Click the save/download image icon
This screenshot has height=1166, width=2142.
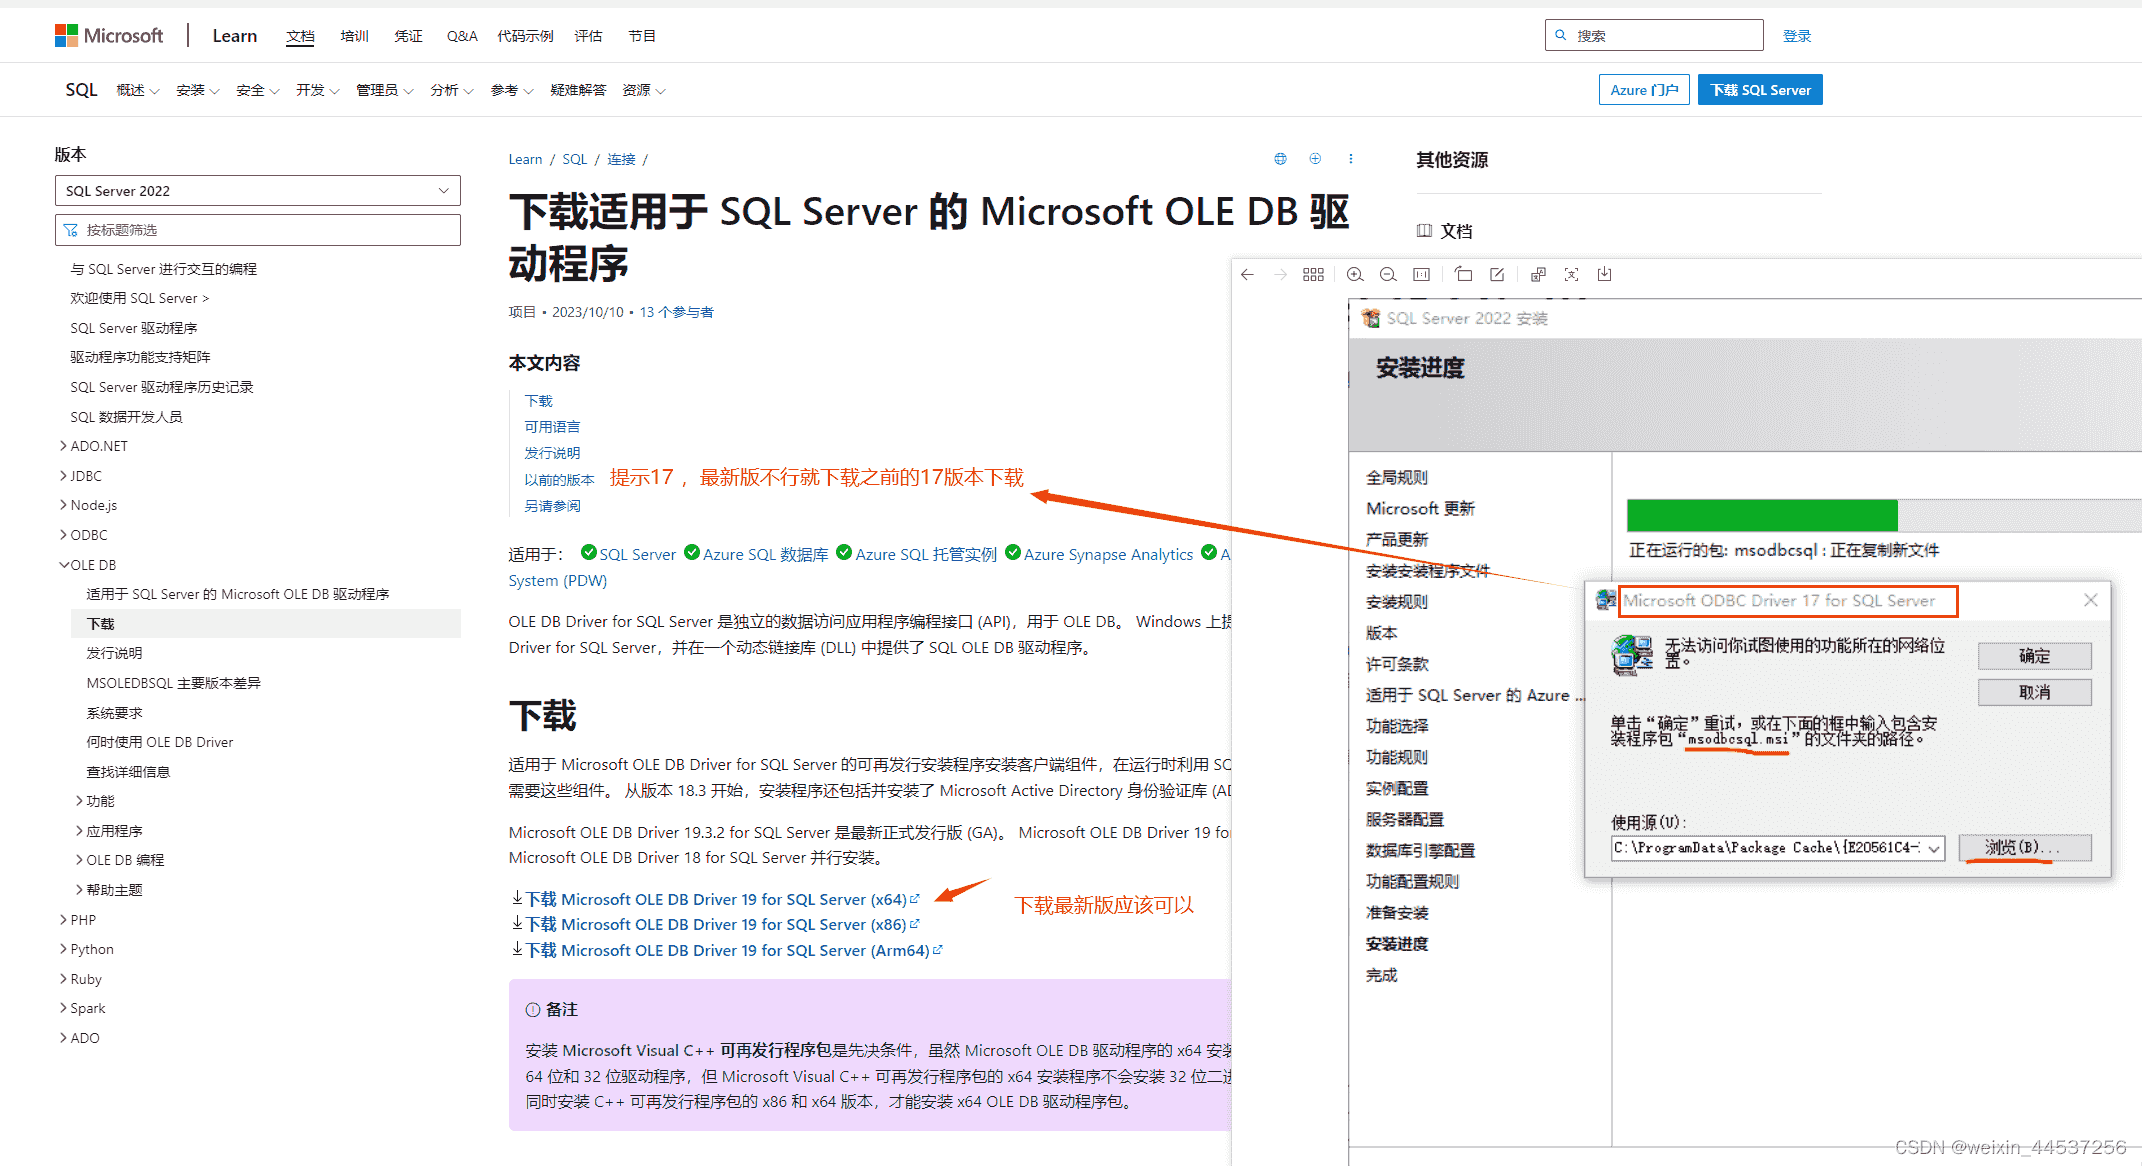click(x=1604, y=275)
